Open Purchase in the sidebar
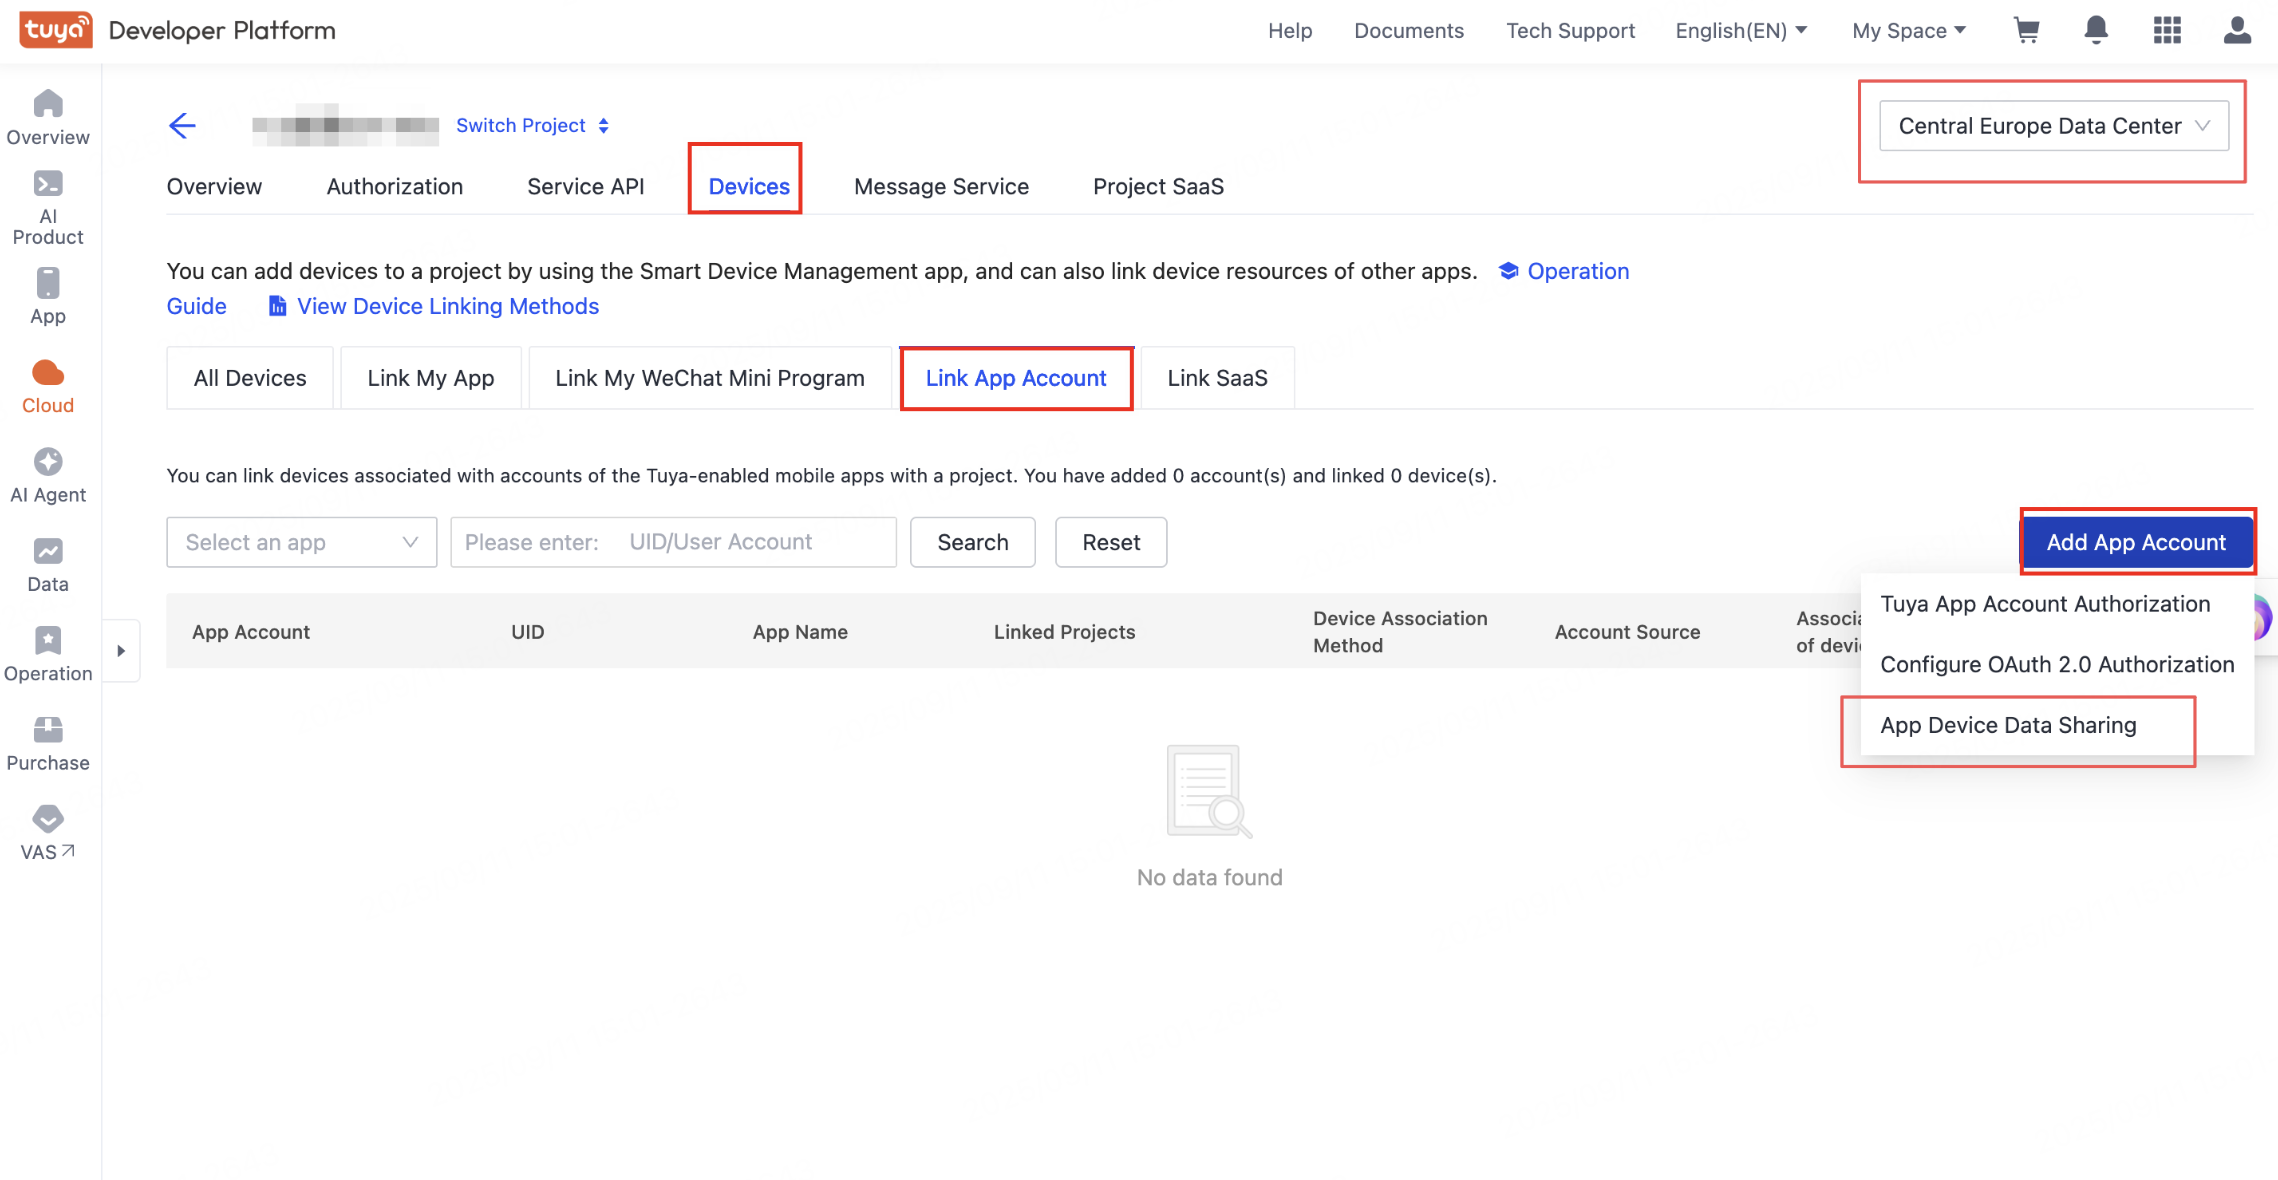Screen dimensions: 2278x1180 [x=48, y=745]
